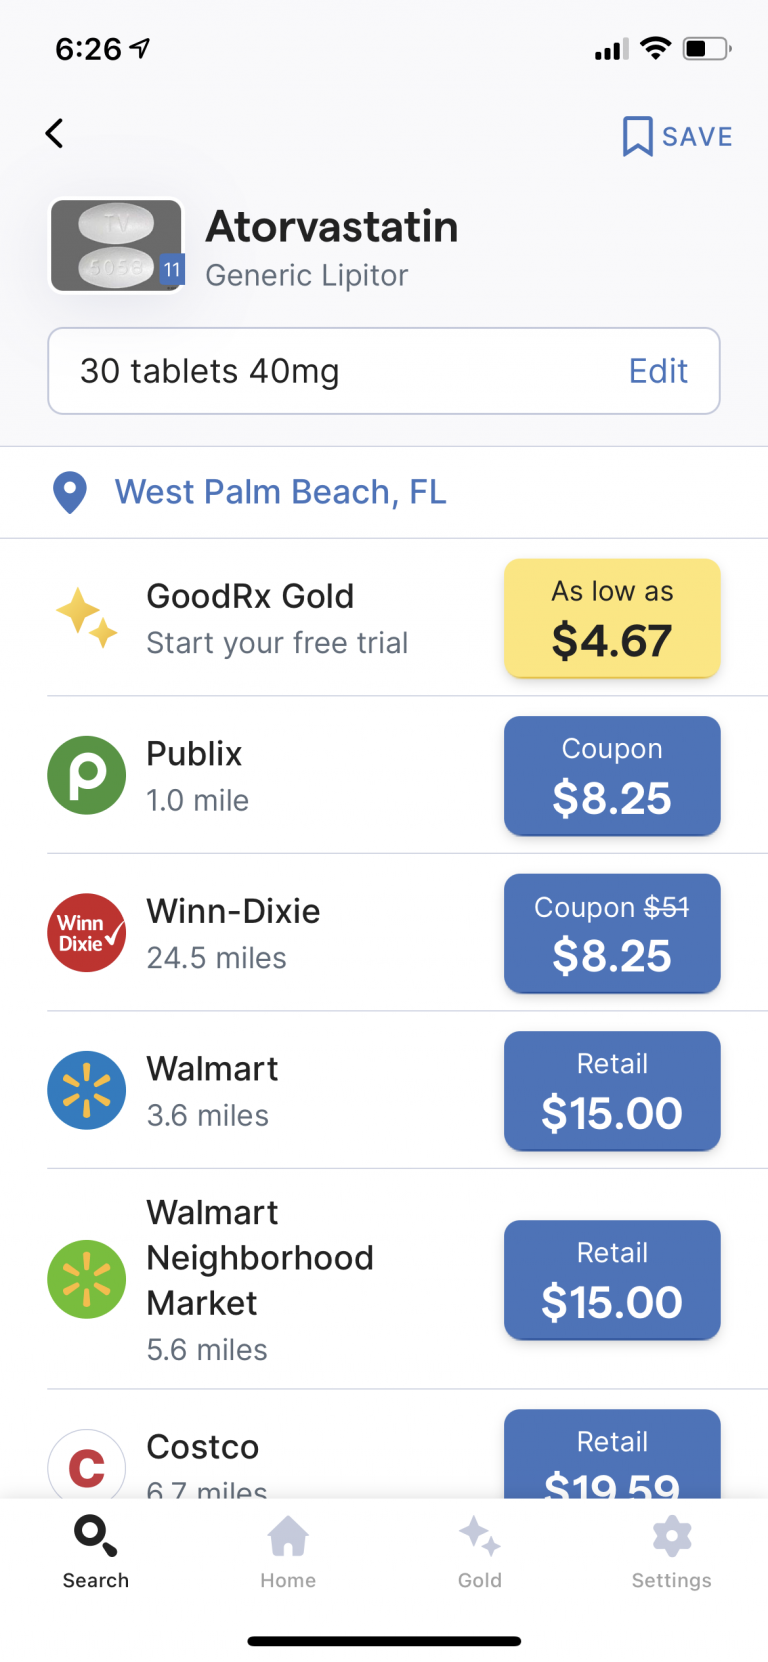Change location from West Palm Beach, FL

280,492
